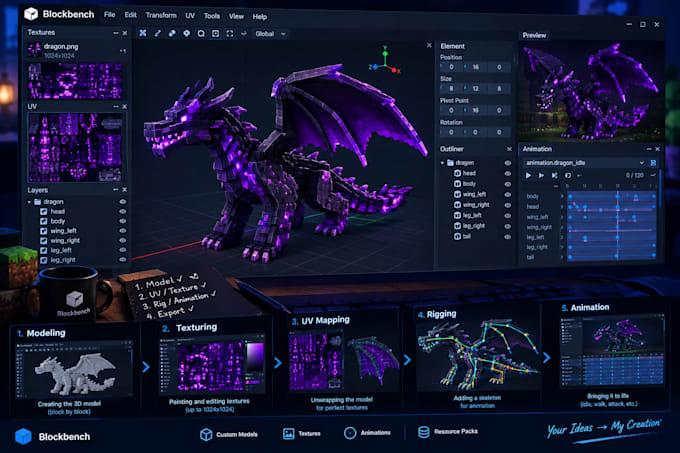This screenshot has width=680, height=453.
Task: Click the Position Y field showing 16
Action: click(476, 67)
